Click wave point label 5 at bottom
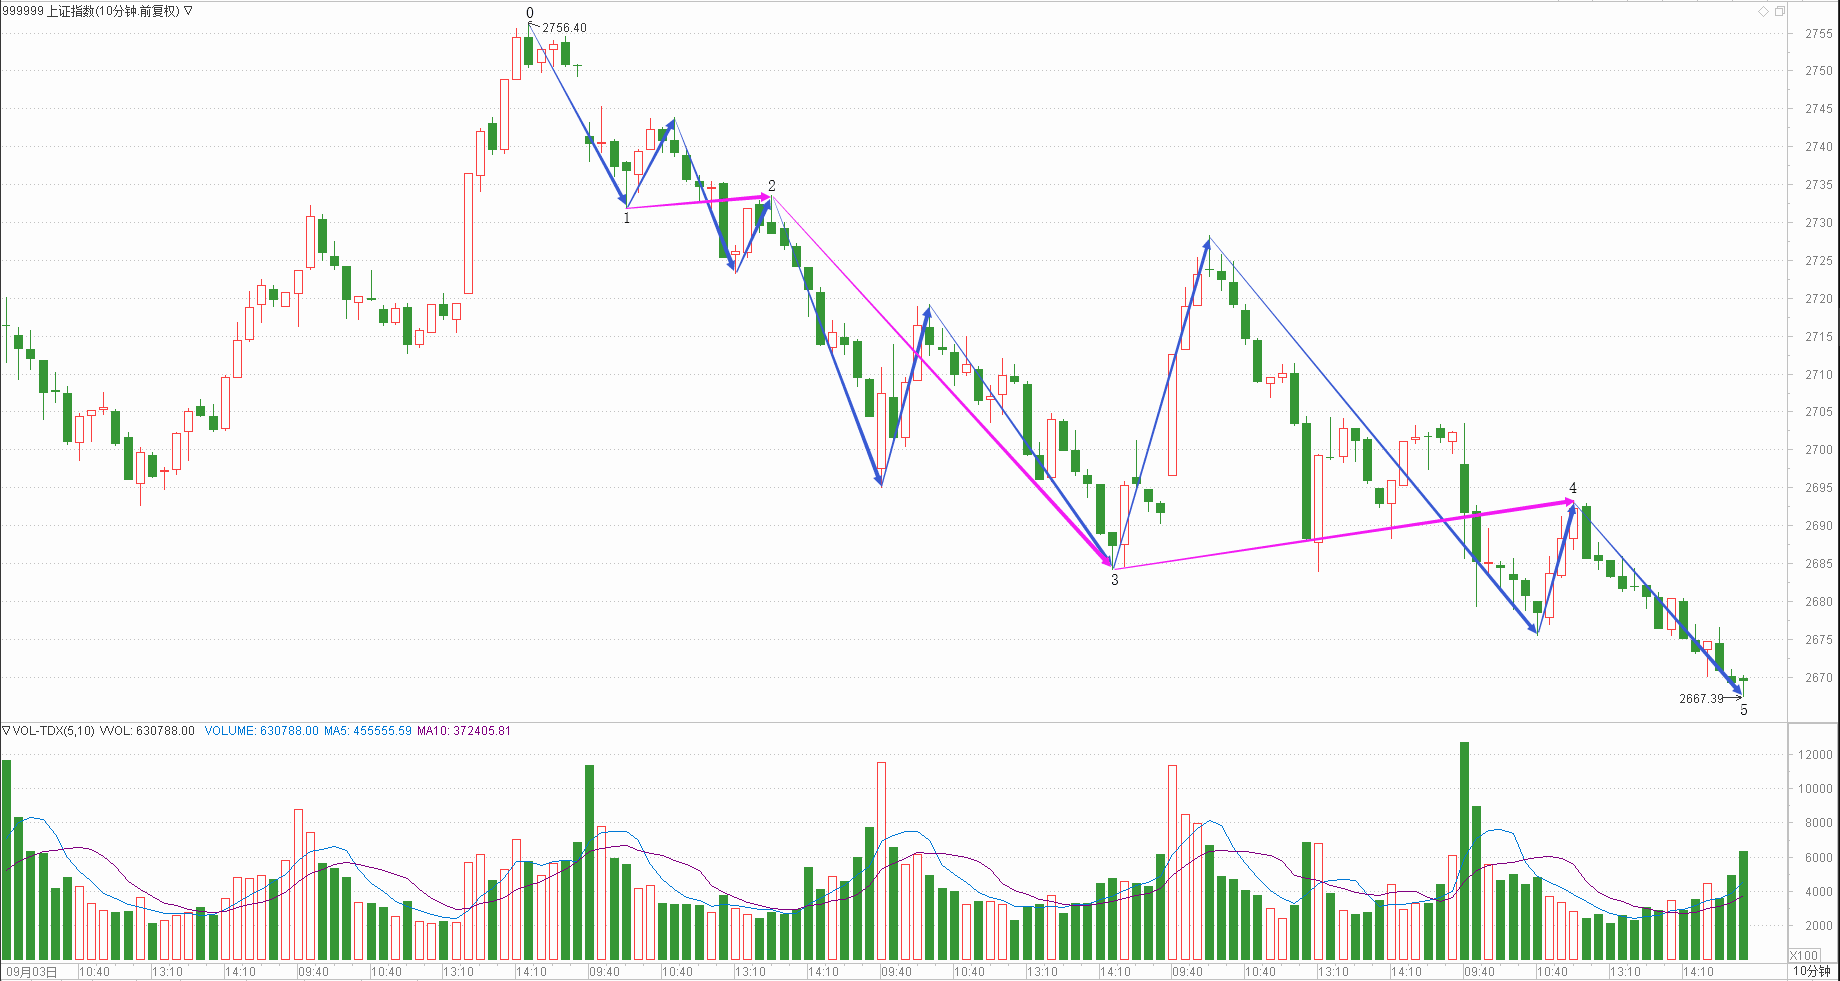The height and width of the screenshot is (981, 1840). (x=1744, y=710)
